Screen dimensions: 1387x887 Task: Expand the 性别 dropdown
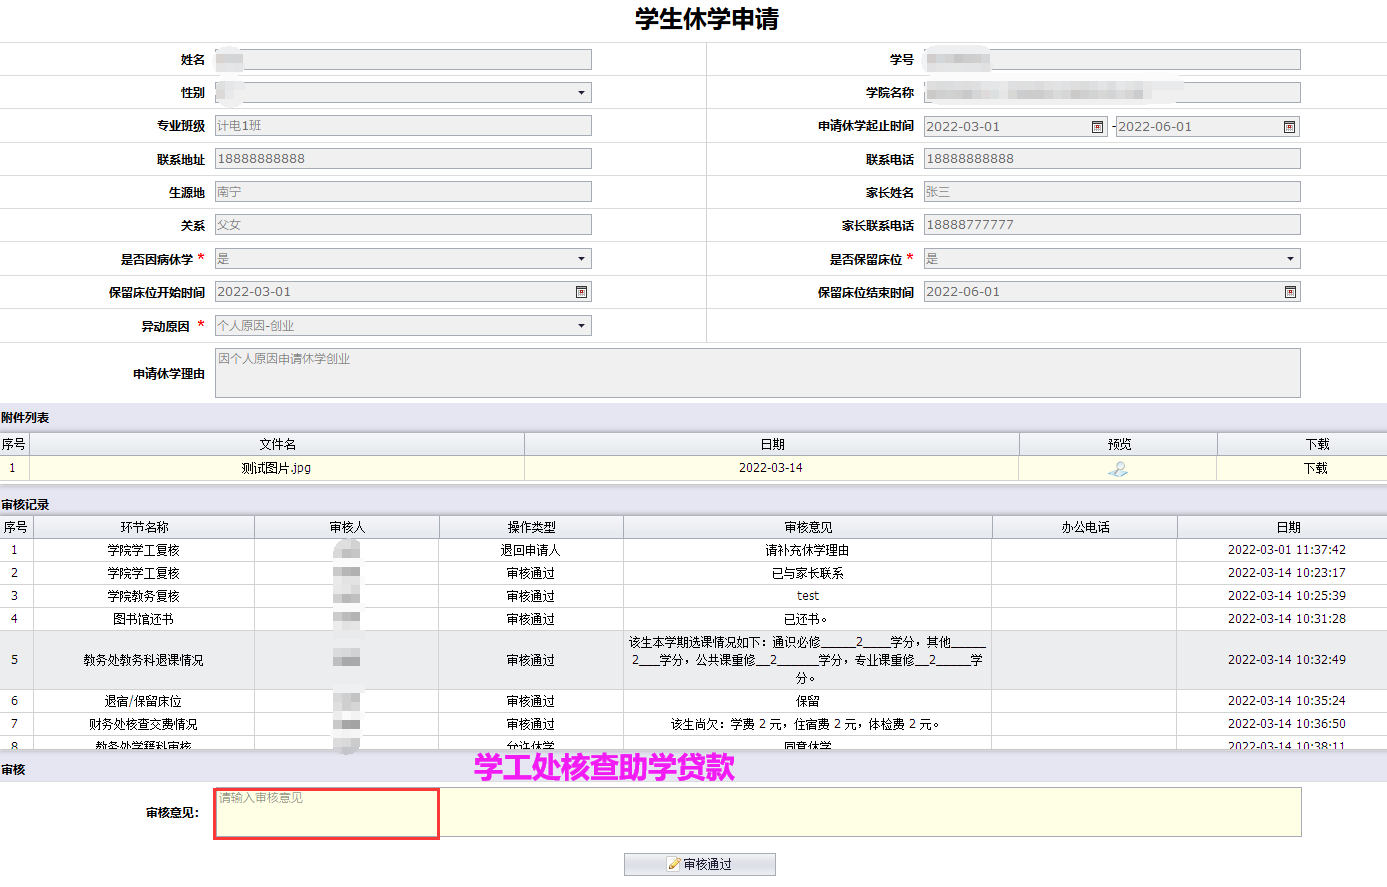(581, 93)
